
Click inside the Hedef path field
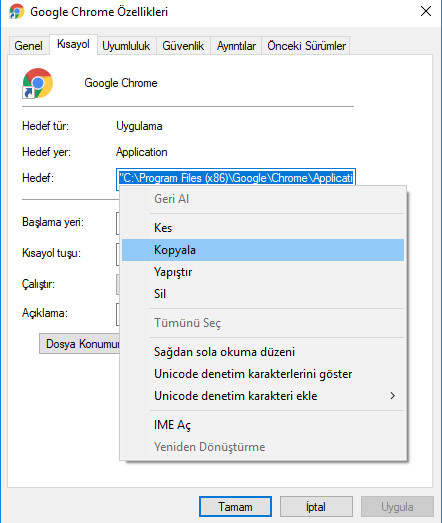point(236,178)
